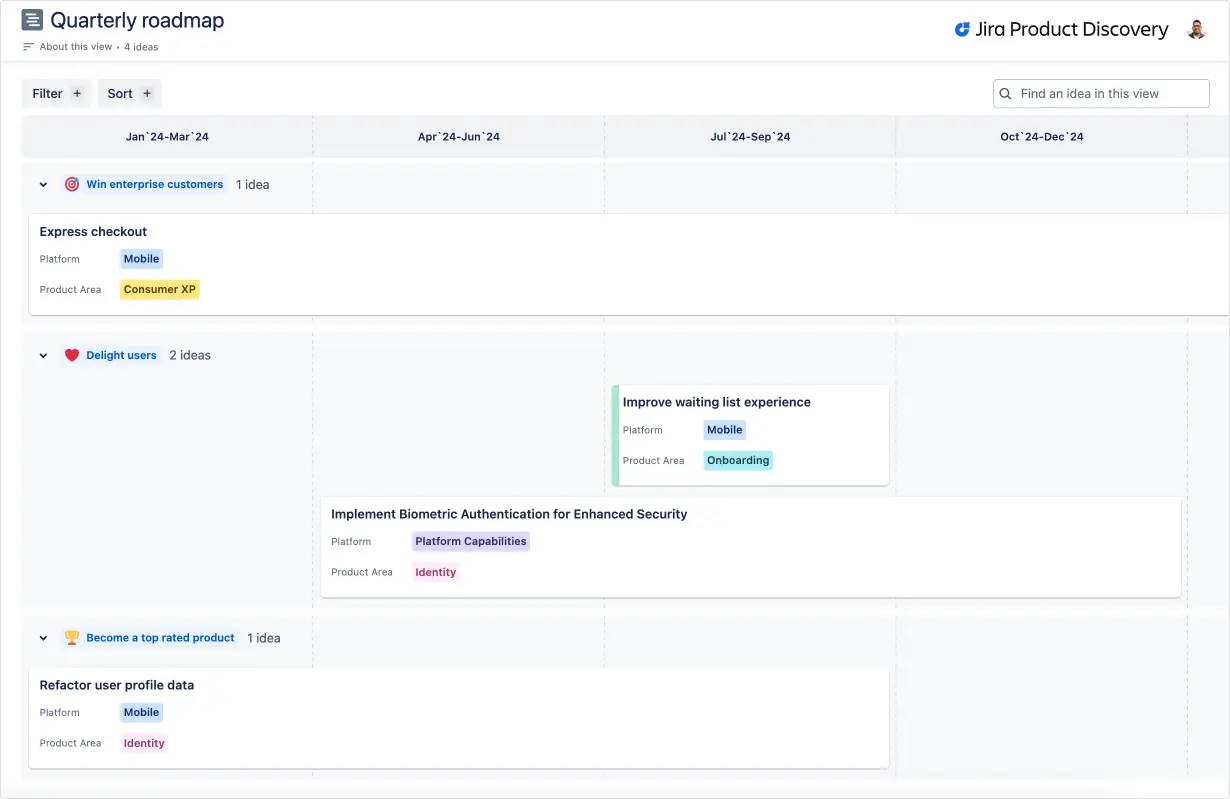
Task: Select the Jan`24-Mar`24 column header
Action: pyautogui.click(x=167, y=137)
